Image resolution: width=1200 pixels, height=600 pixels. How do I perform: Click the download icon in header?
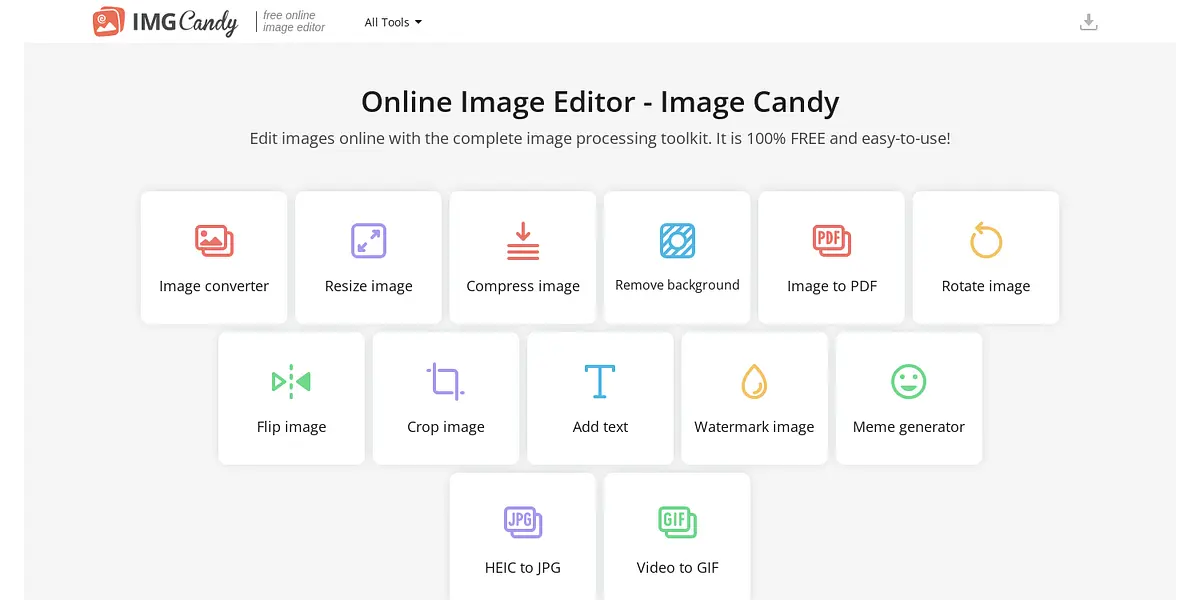(1089, 22)
